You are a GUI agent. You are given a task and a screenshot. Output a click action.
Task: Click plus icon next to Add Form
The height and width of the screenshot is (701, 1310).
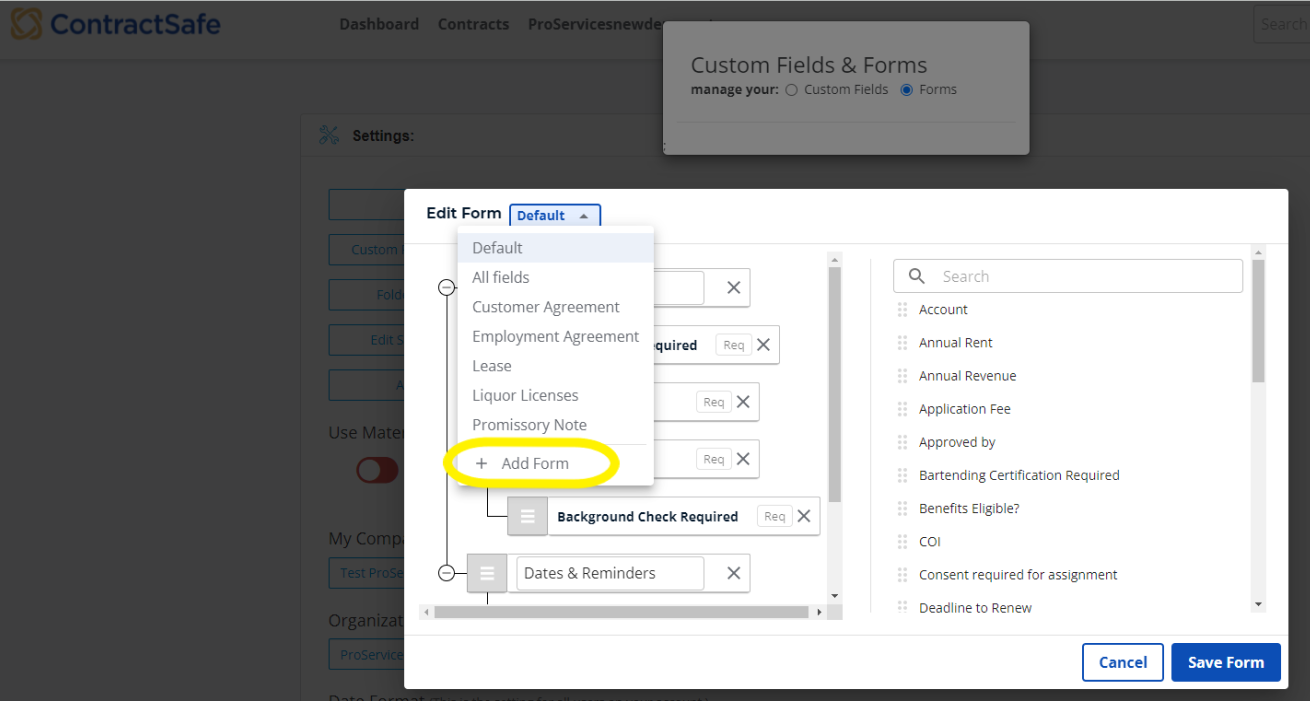click(482, 464)
